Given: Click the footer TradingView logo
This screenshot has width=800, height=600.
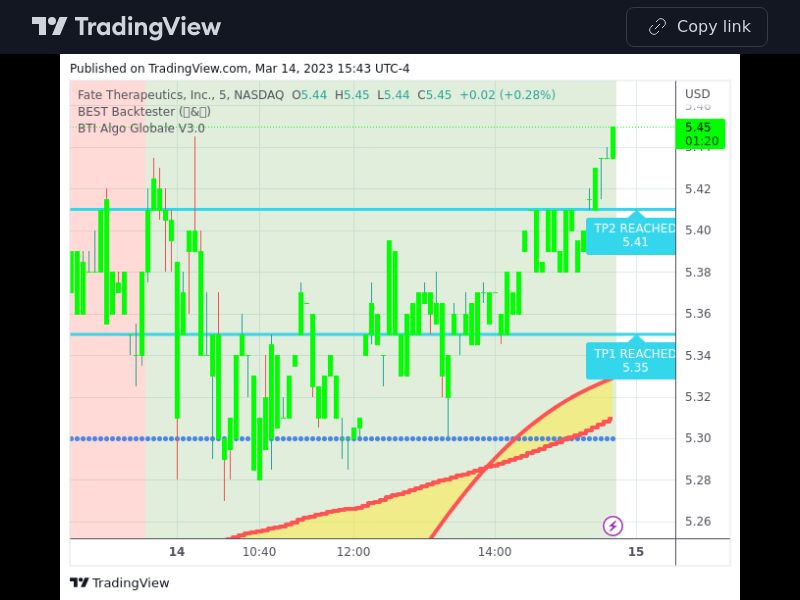Looking at the screenshot, I should pyautogui.click(x=119, y=583).
